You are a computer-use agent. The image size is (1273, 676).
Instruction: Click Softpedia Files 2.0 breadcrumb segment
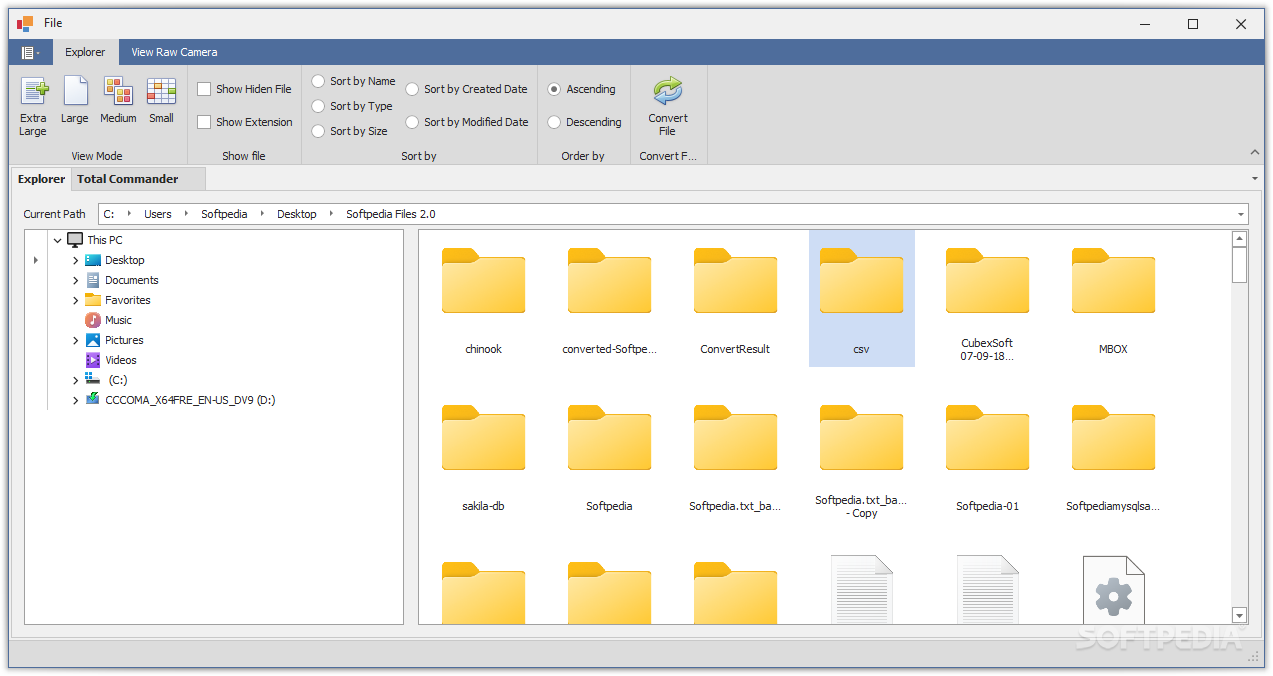pos(391,214)
